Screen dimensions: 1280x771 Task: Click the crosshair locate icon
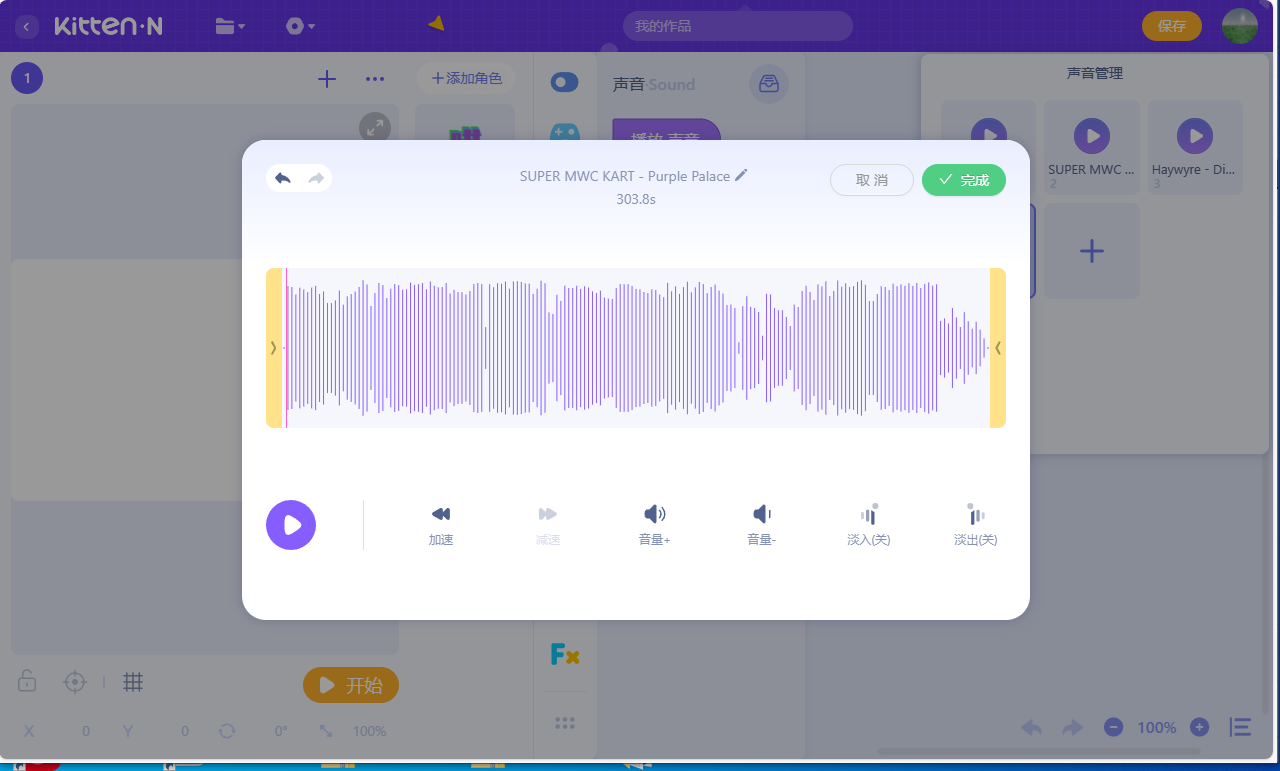pyautogui.click(x=75, y=682)
